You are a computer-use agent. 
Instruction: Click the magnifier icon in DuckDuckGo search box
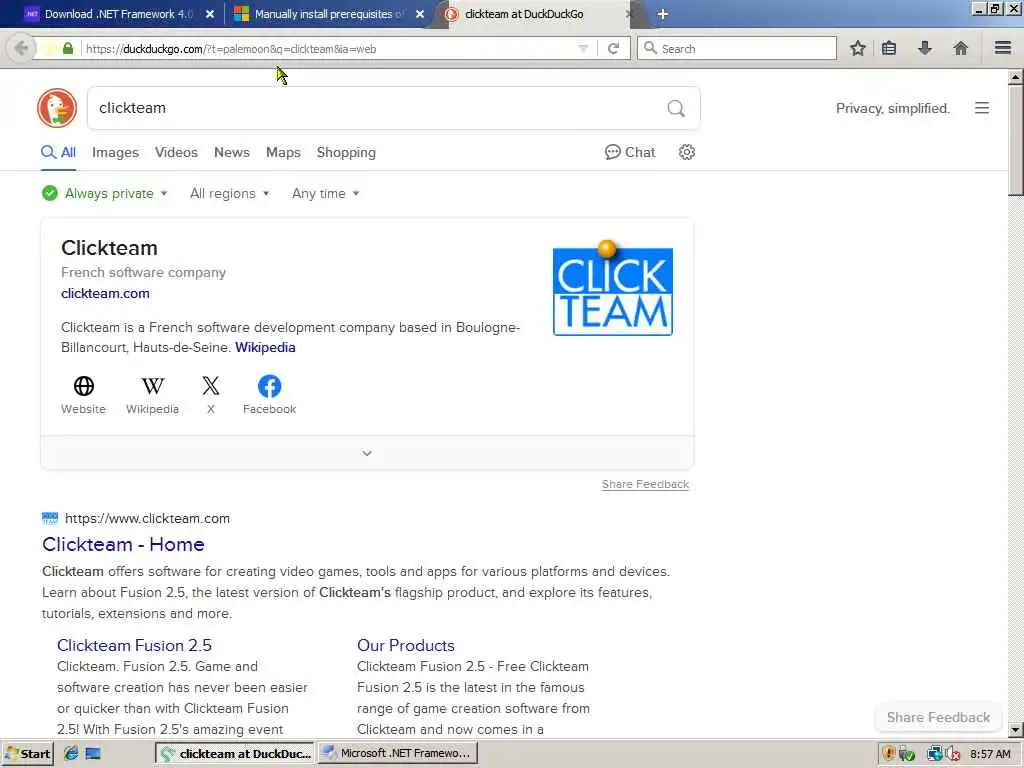676,108
